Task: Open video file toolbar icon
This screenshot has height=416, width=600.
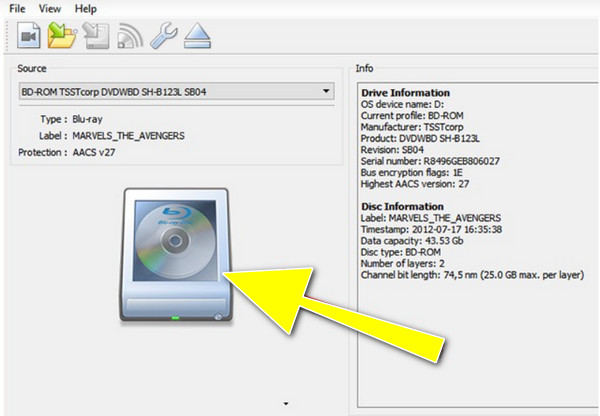Action: coord(29,36)
